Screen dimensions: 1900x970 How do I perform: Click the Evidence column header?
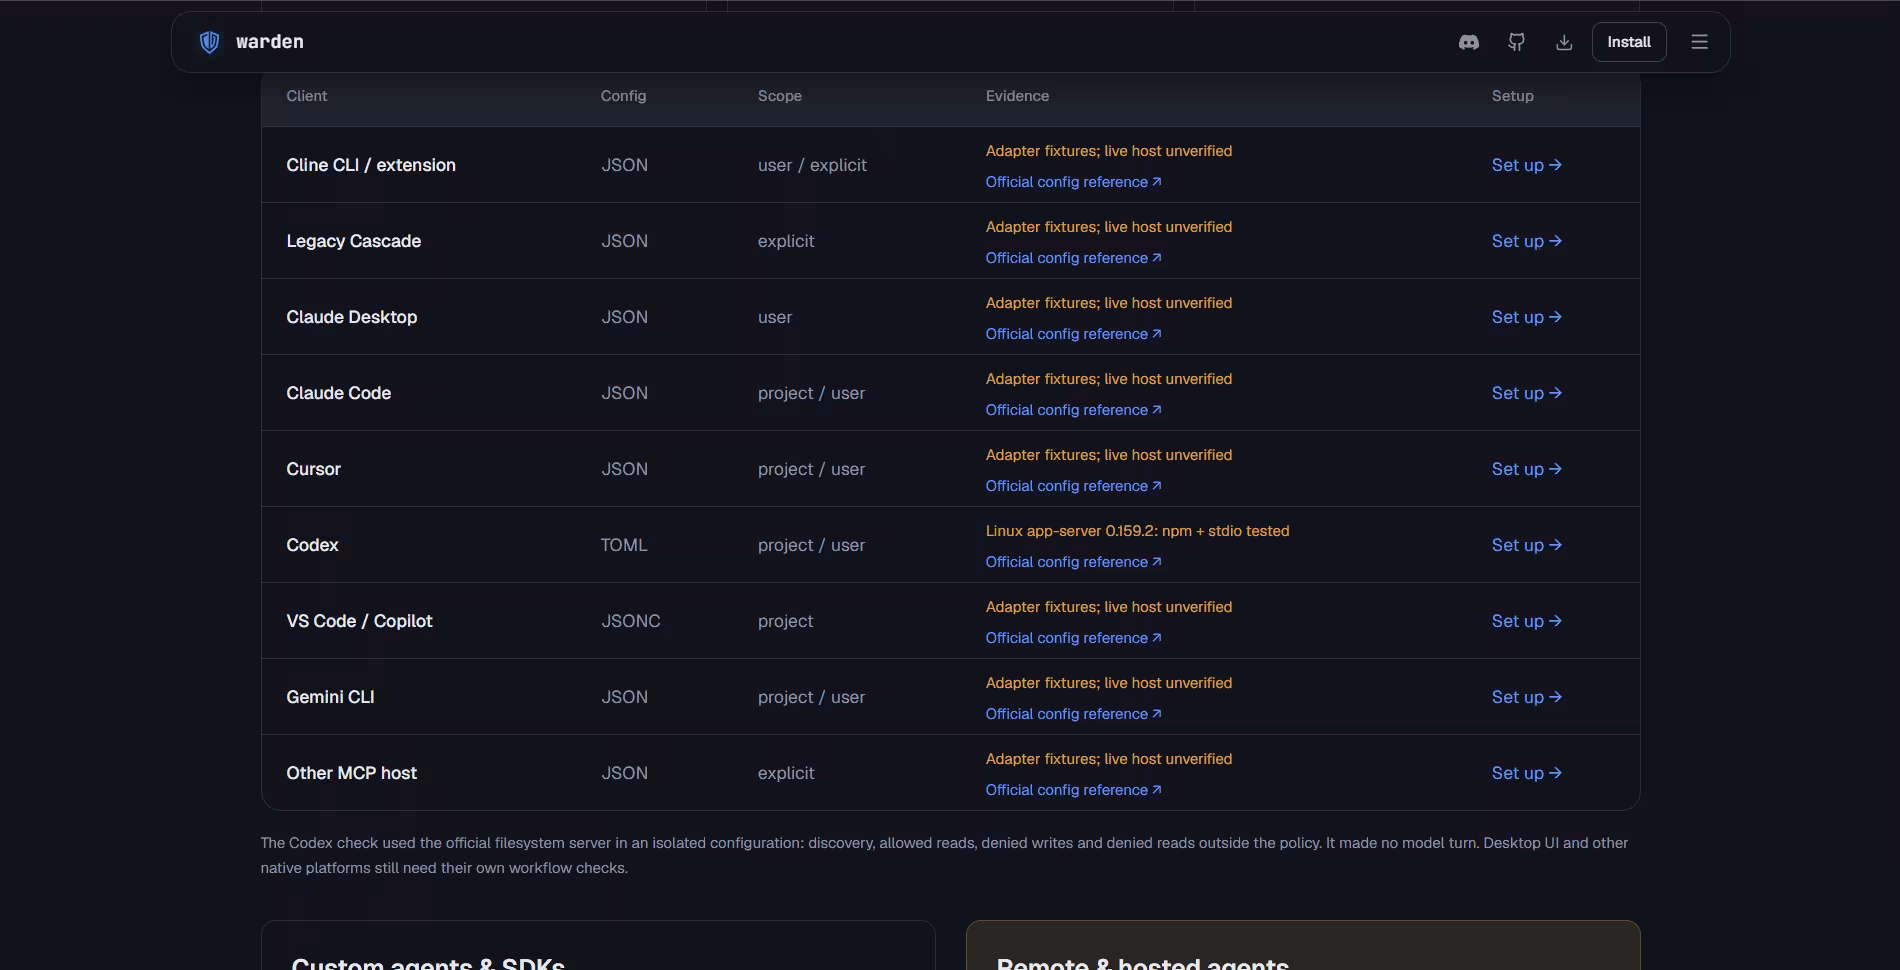click(x=1017, y=96)
